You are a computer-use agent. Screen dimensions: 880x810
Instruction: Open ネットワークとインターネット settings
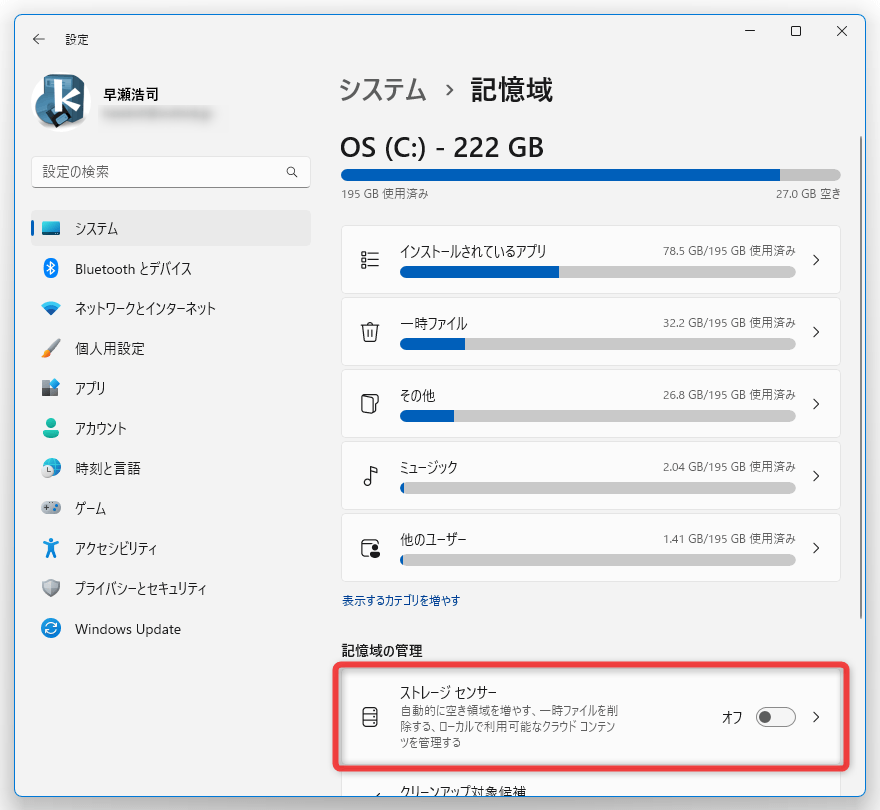click(171, 308)
